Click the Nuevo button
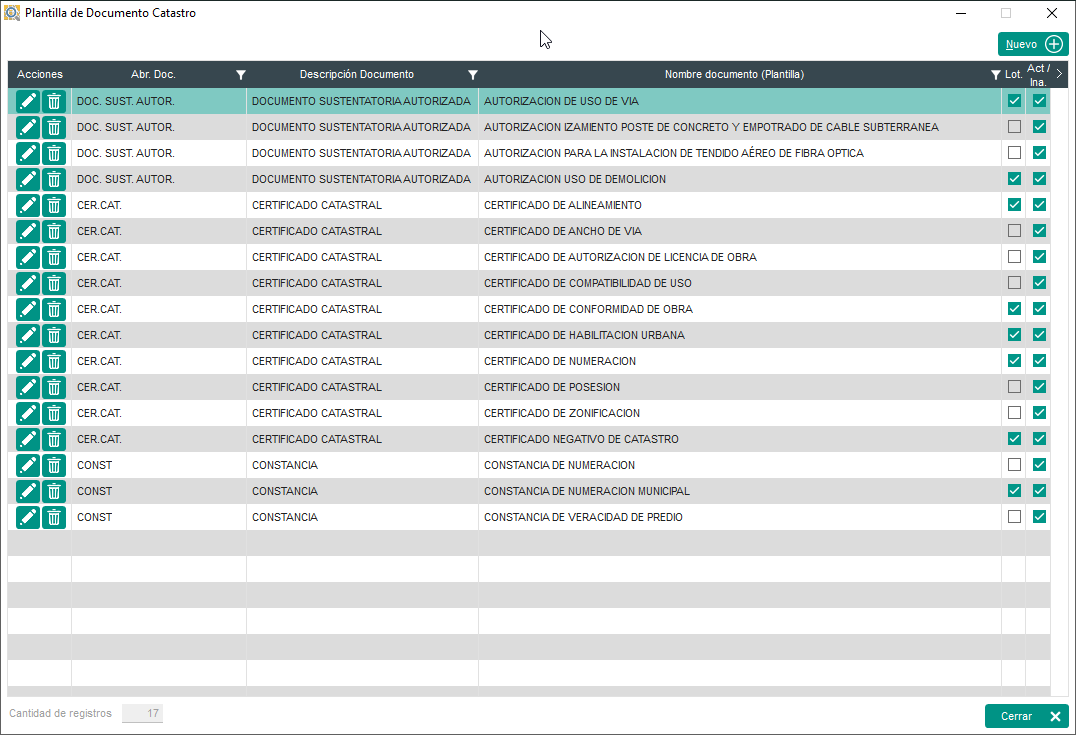This screenshot has height=735, width=1076. pos(1033,44)
